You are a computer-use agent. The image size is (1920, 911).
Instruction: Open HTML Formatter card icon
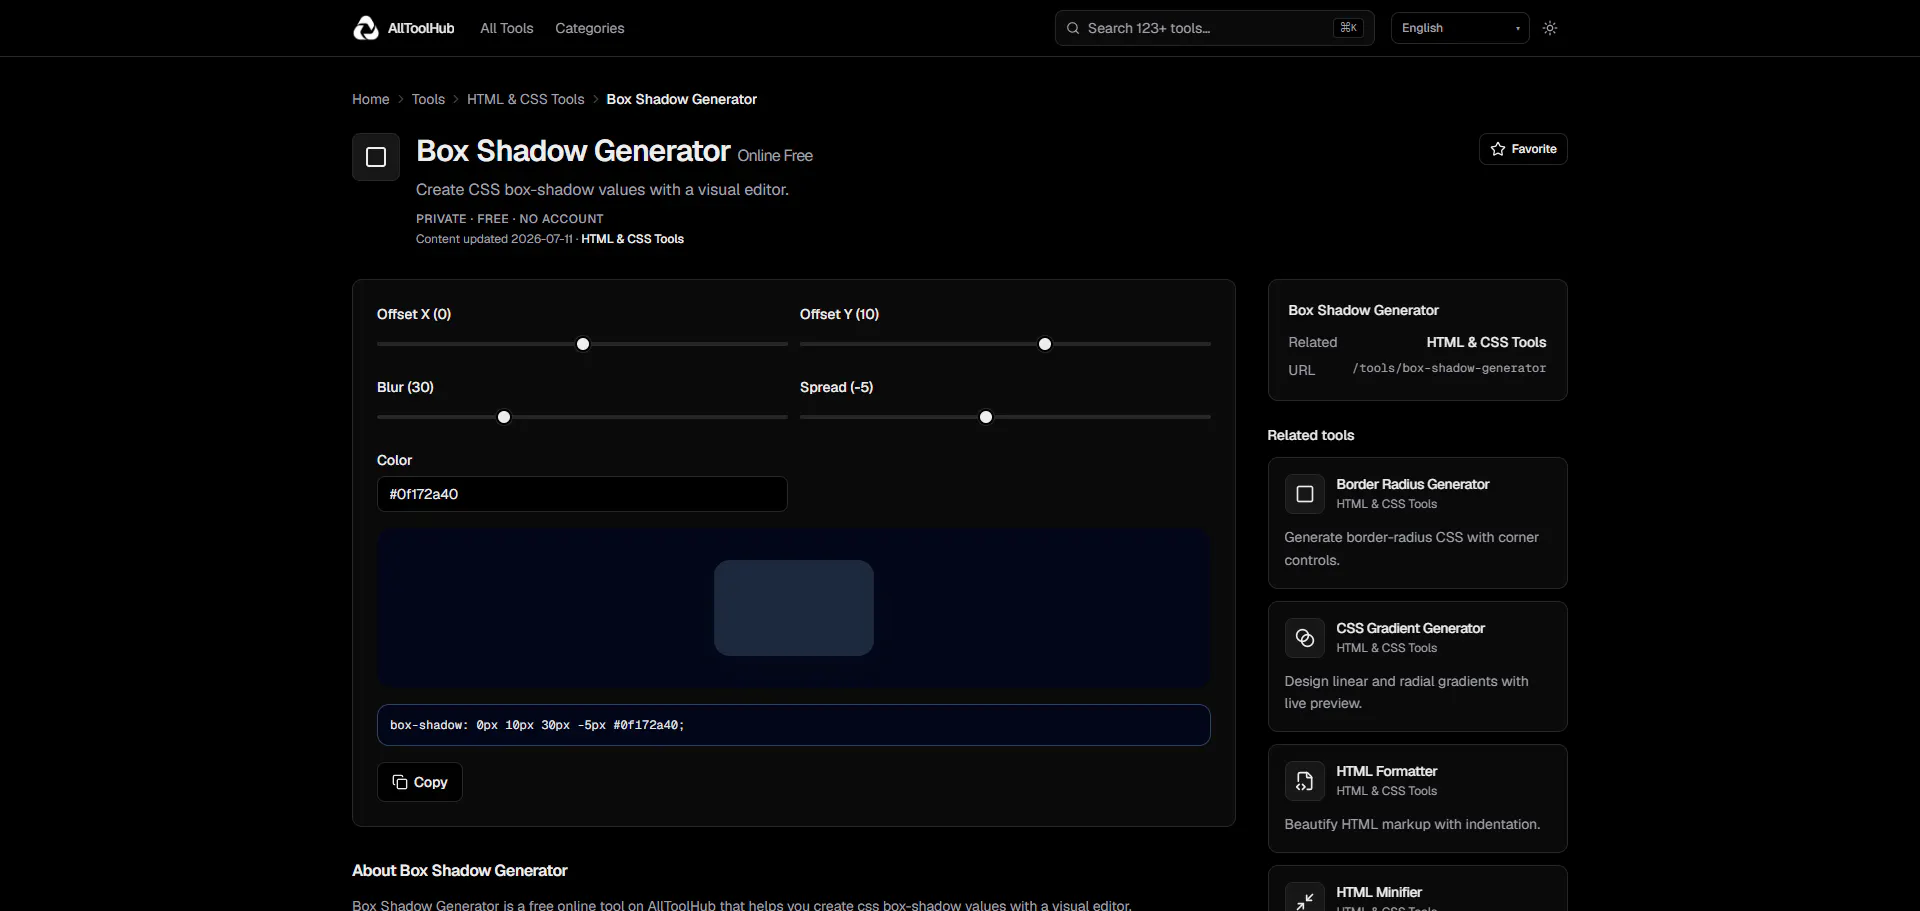click(1305, 781)
